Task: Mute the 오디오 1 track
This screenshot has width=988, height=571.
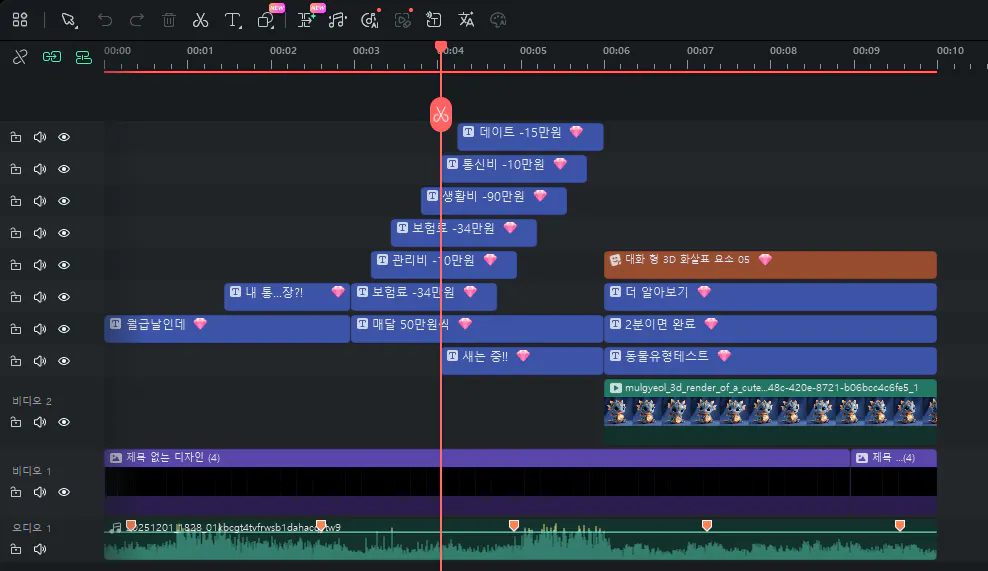Action: (x=40, y=549)
